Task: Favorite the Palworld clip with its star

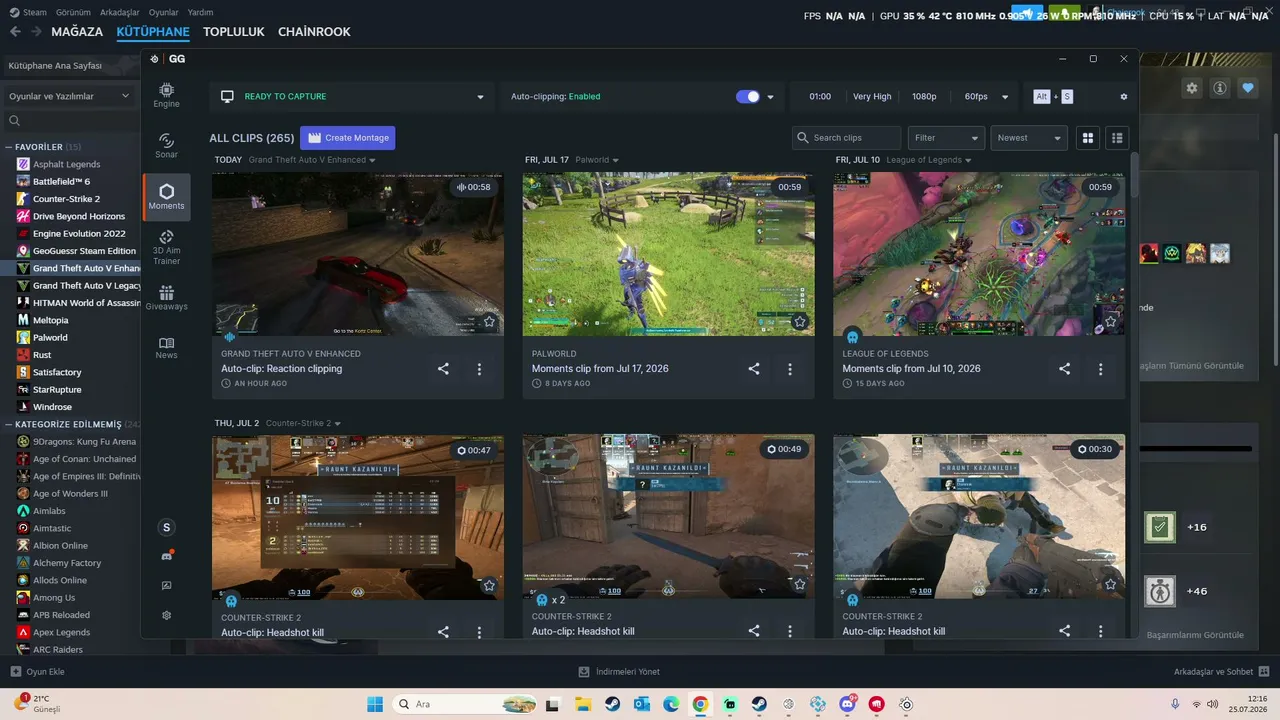Action: [800, 322]
